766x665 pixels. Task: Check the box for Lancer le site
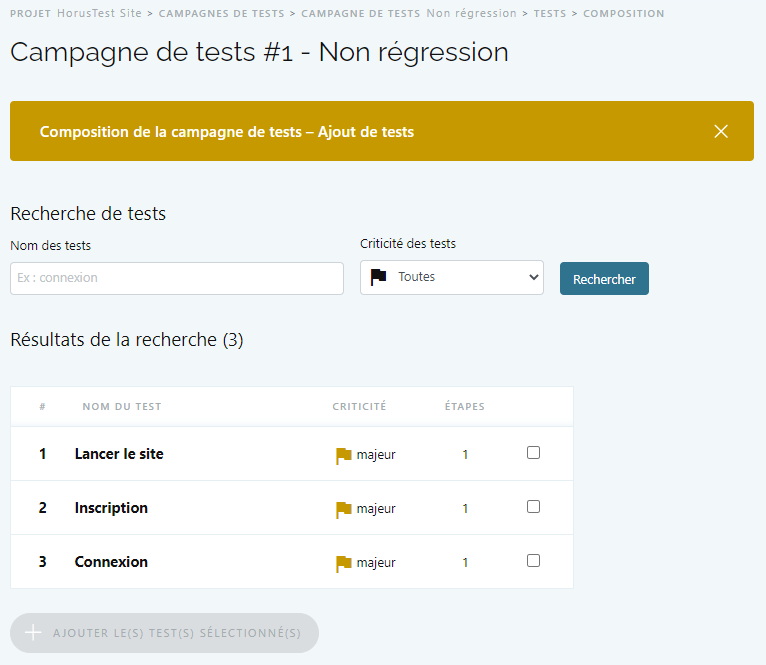point(533,453)
